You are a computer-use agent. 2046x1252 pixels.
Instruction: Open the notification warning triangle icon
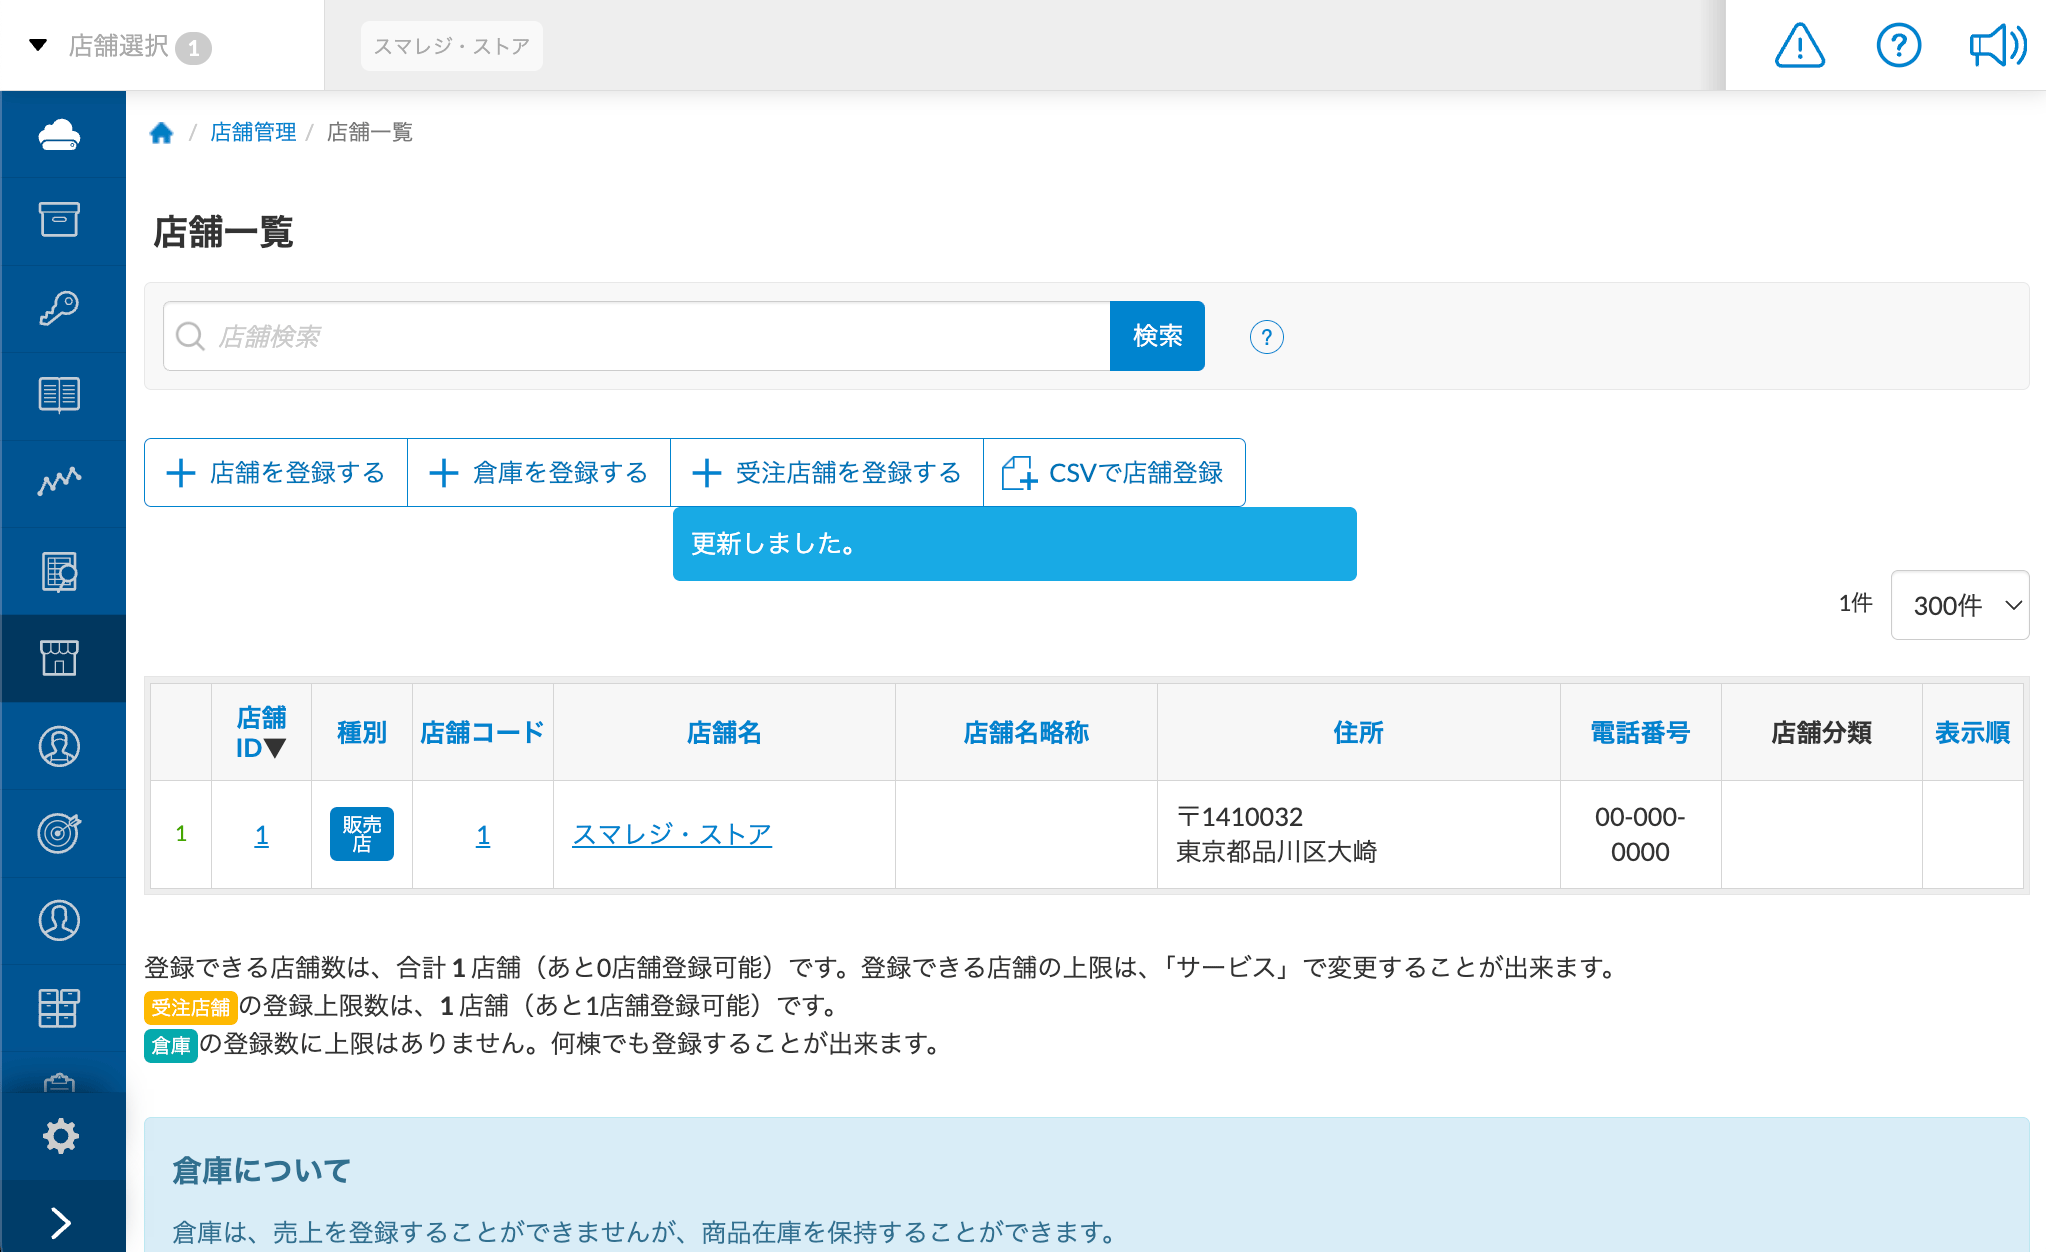[1798, 45]
